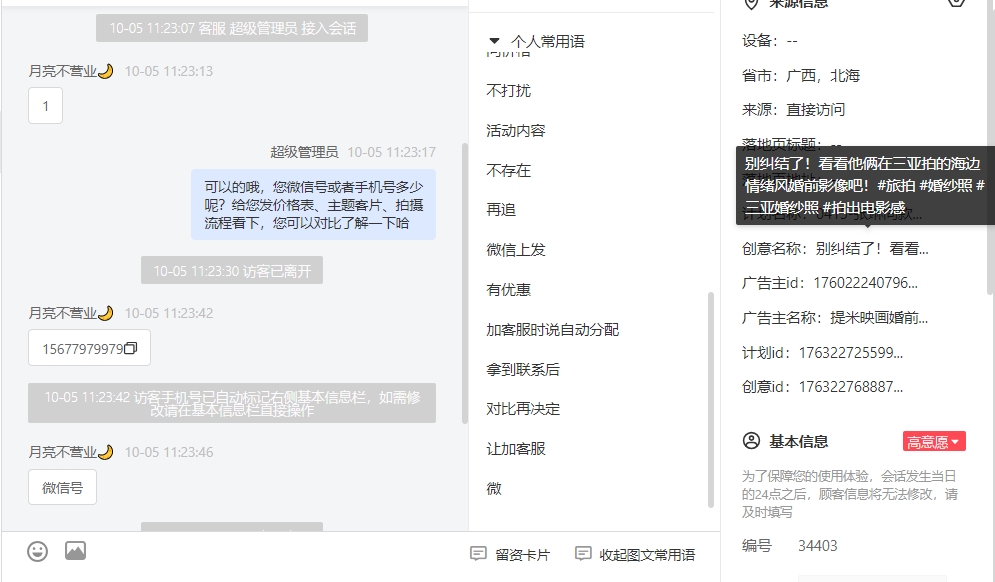Click 创意id value
The image size is (995, 582).
pyautogui.click(x=850, y=387)
